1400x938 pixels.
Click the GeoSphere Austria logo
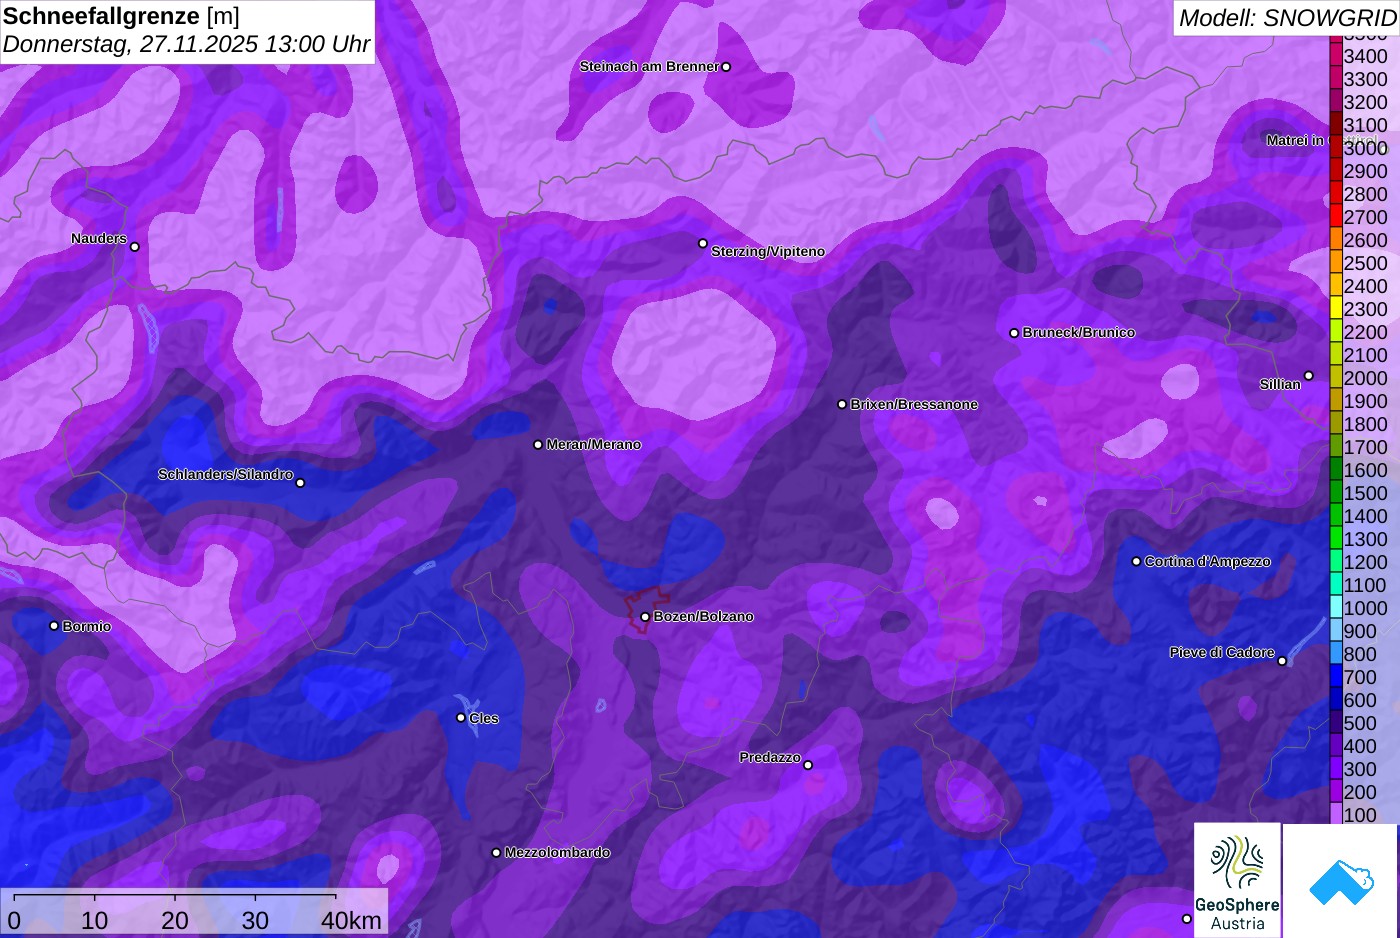click(x=1237, y=880)
